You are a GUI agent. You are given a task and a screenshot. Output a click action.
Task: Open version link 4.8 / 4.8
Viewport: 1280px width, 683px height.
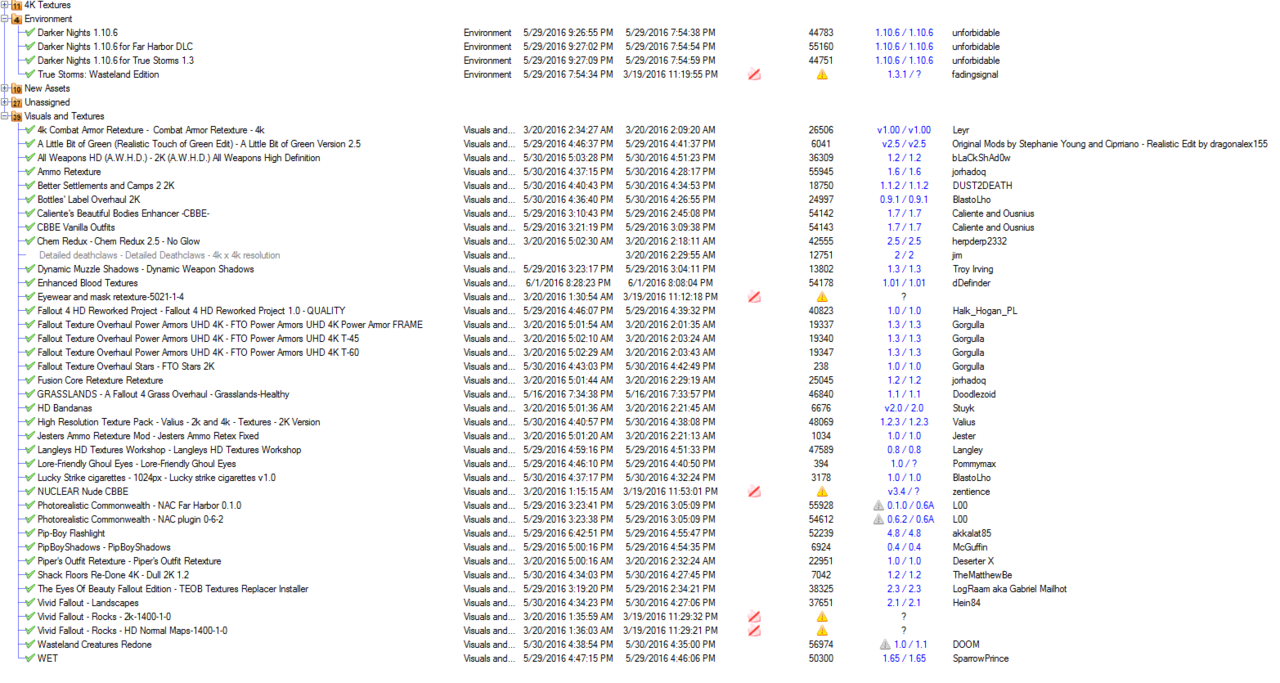[x=904, y=533]
